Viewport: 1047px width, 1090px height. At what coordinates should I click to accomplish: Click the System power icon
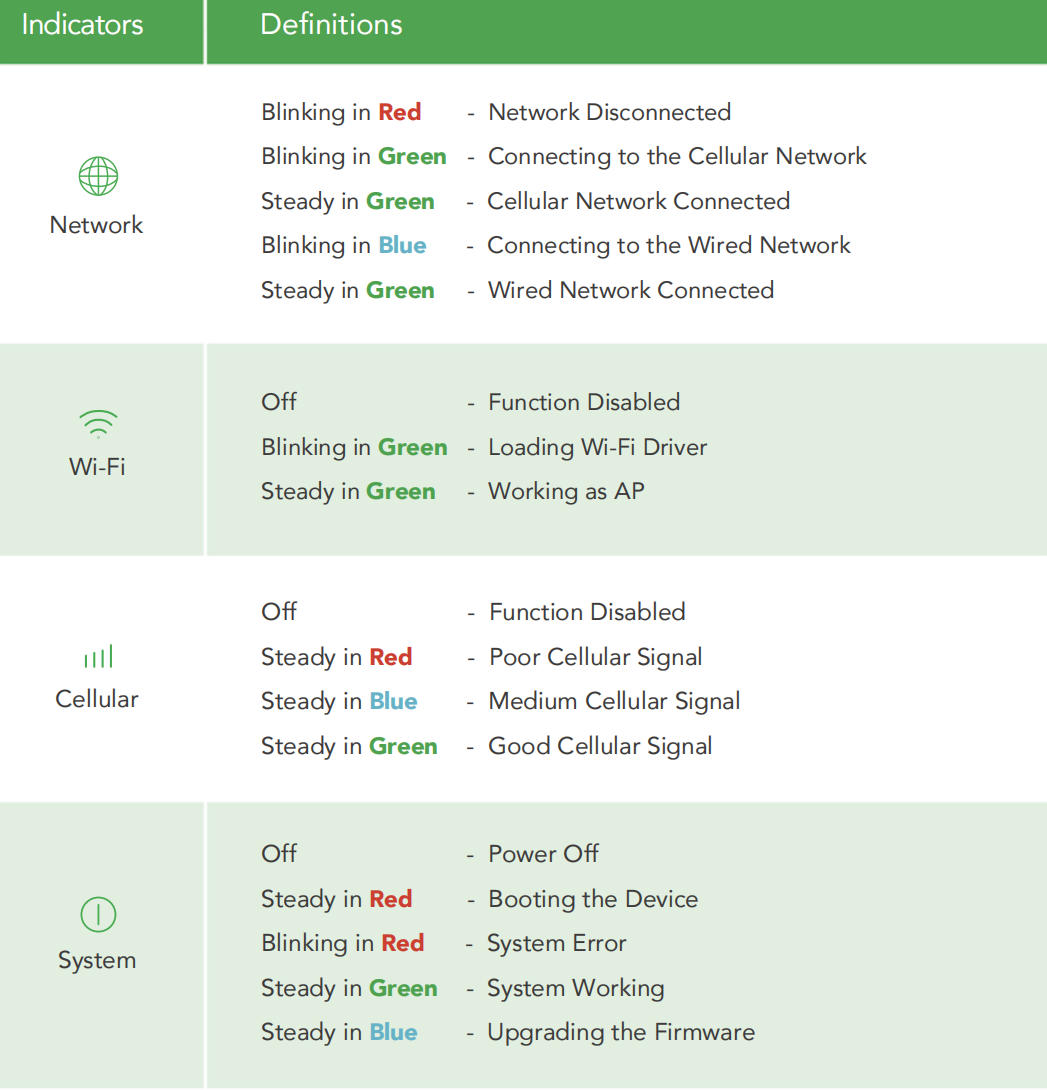click(x=98, y=914)
